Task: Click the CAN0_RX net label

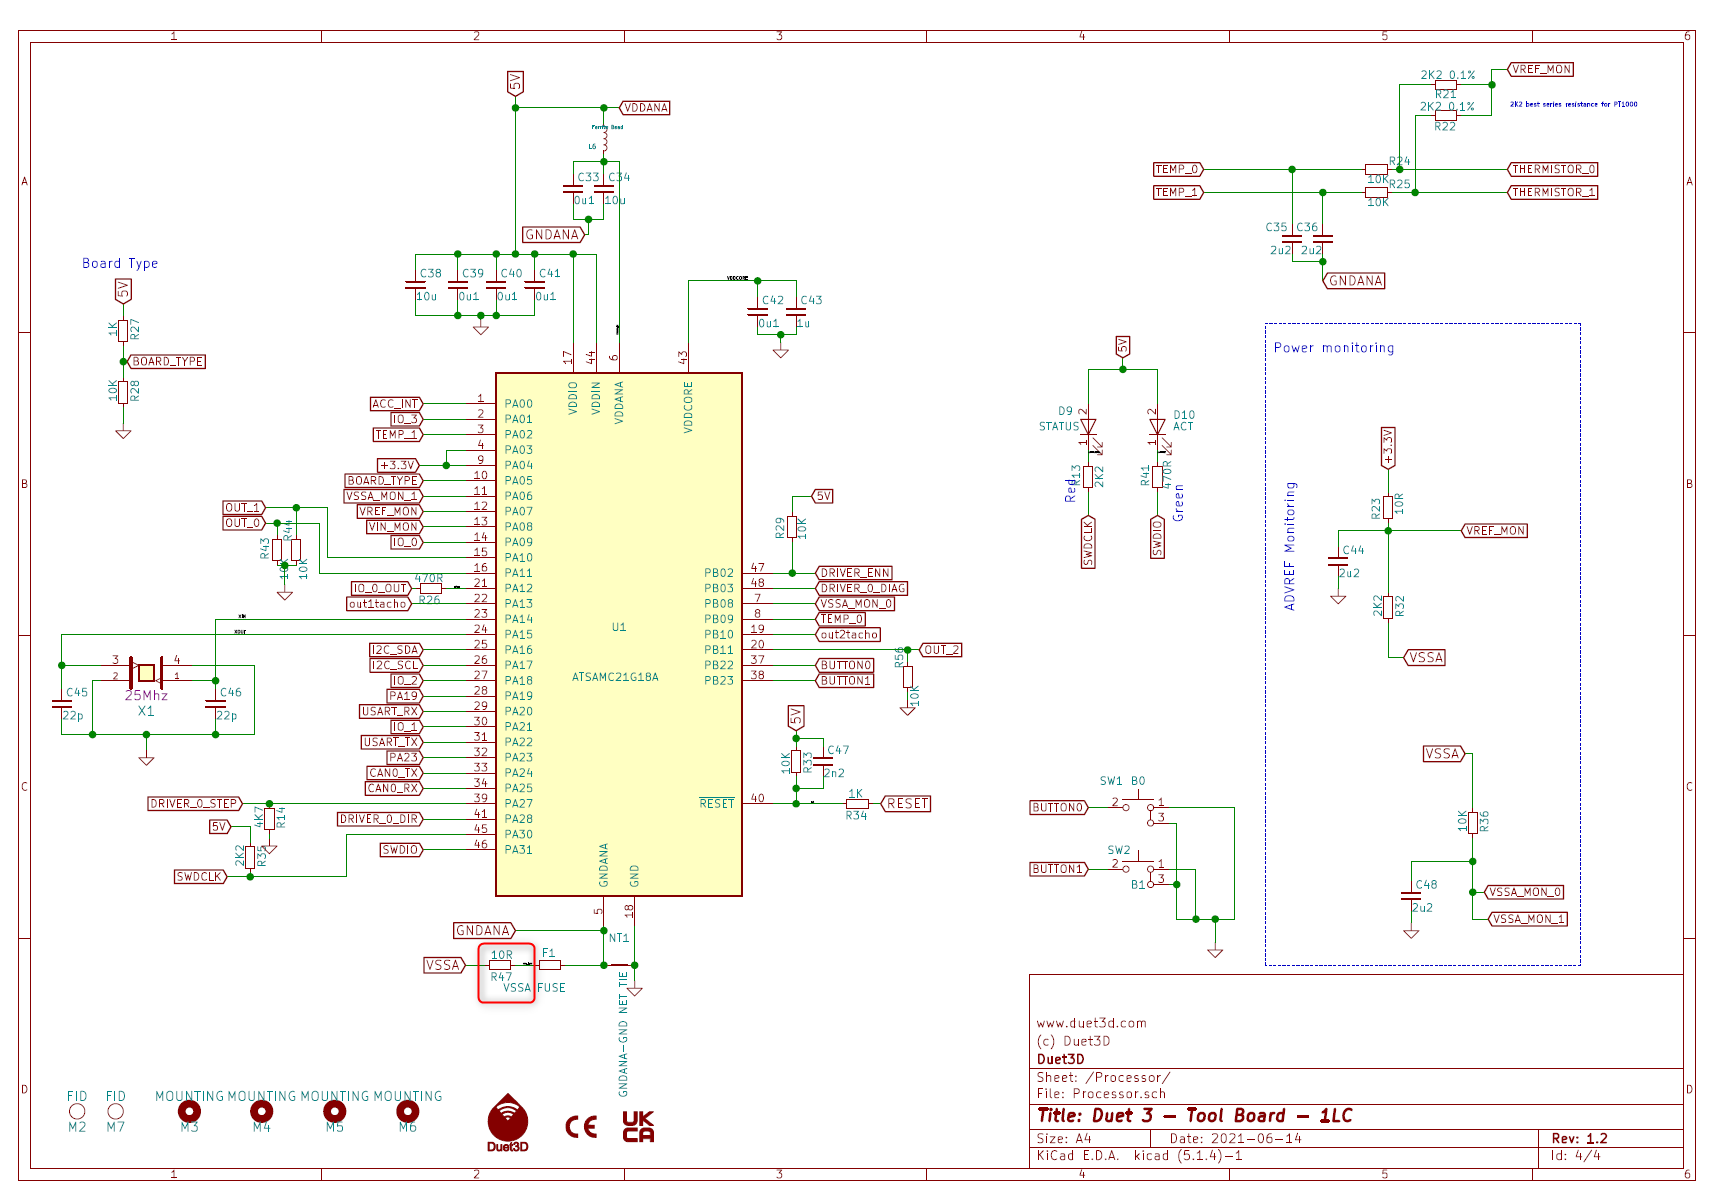Action: click(x=394, y=788)
